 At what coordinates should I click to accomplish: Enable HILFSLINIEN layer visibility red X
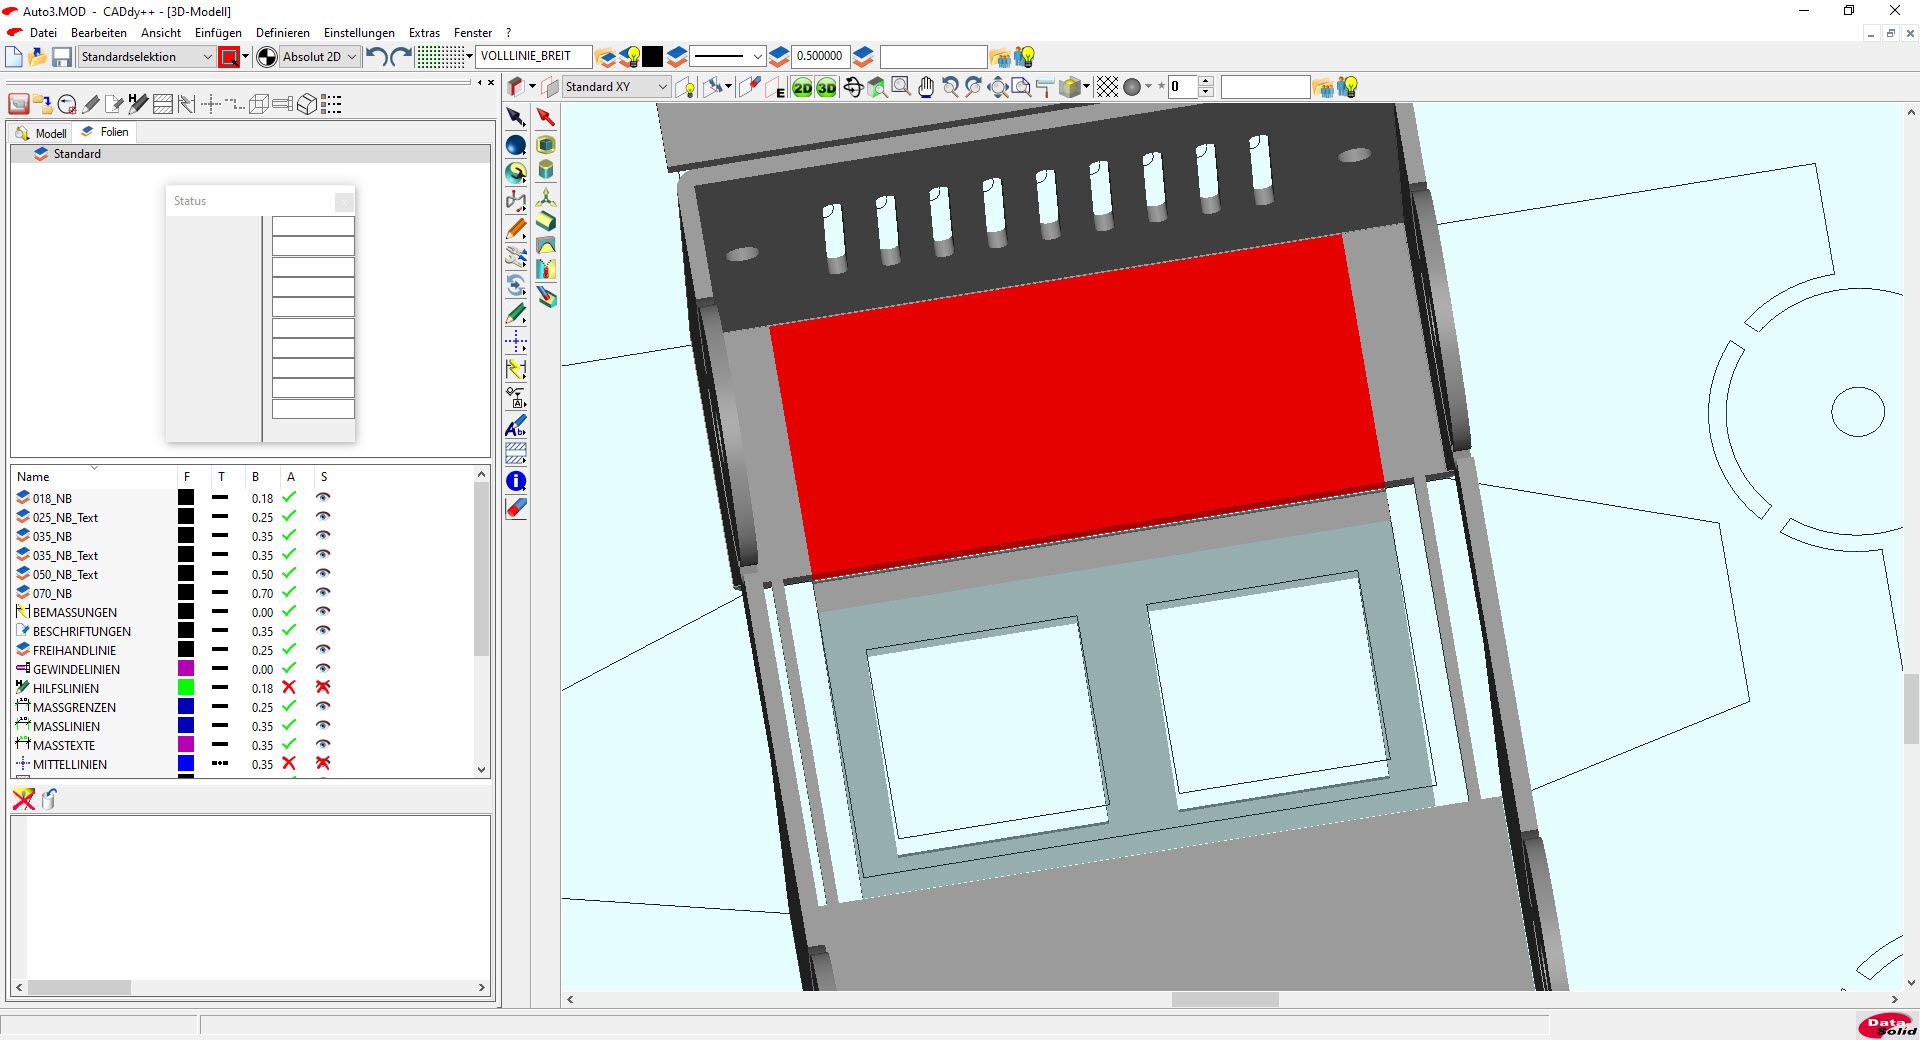point(323,688)
